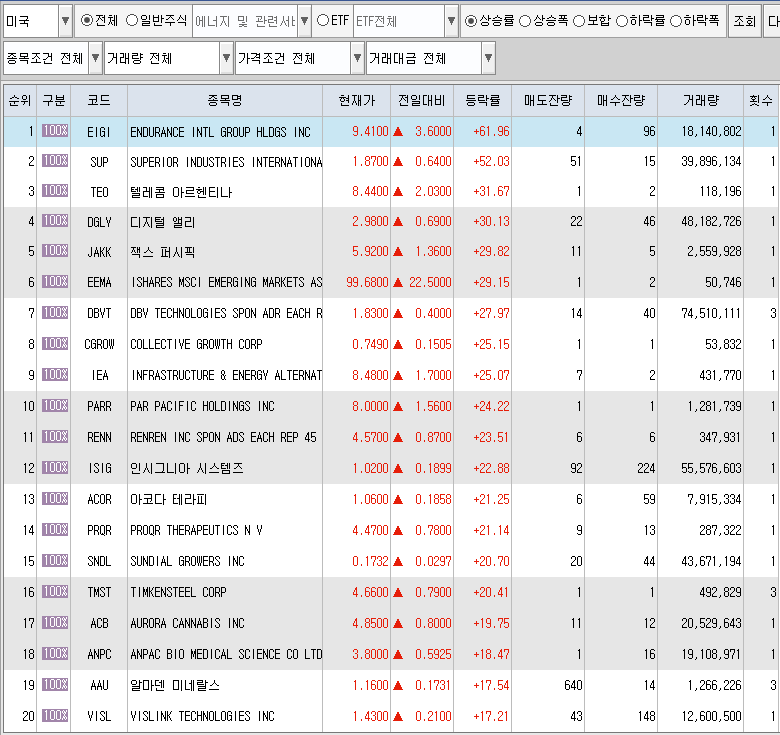The width and height of the screenshot is (780, 735).
Task: Click the 100% badge in JAKK row
Action: 55,250
